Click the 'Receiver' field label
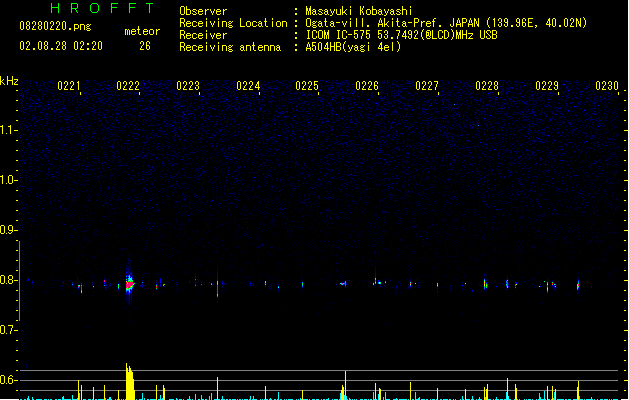629x400 pixels. click(203, 35)
